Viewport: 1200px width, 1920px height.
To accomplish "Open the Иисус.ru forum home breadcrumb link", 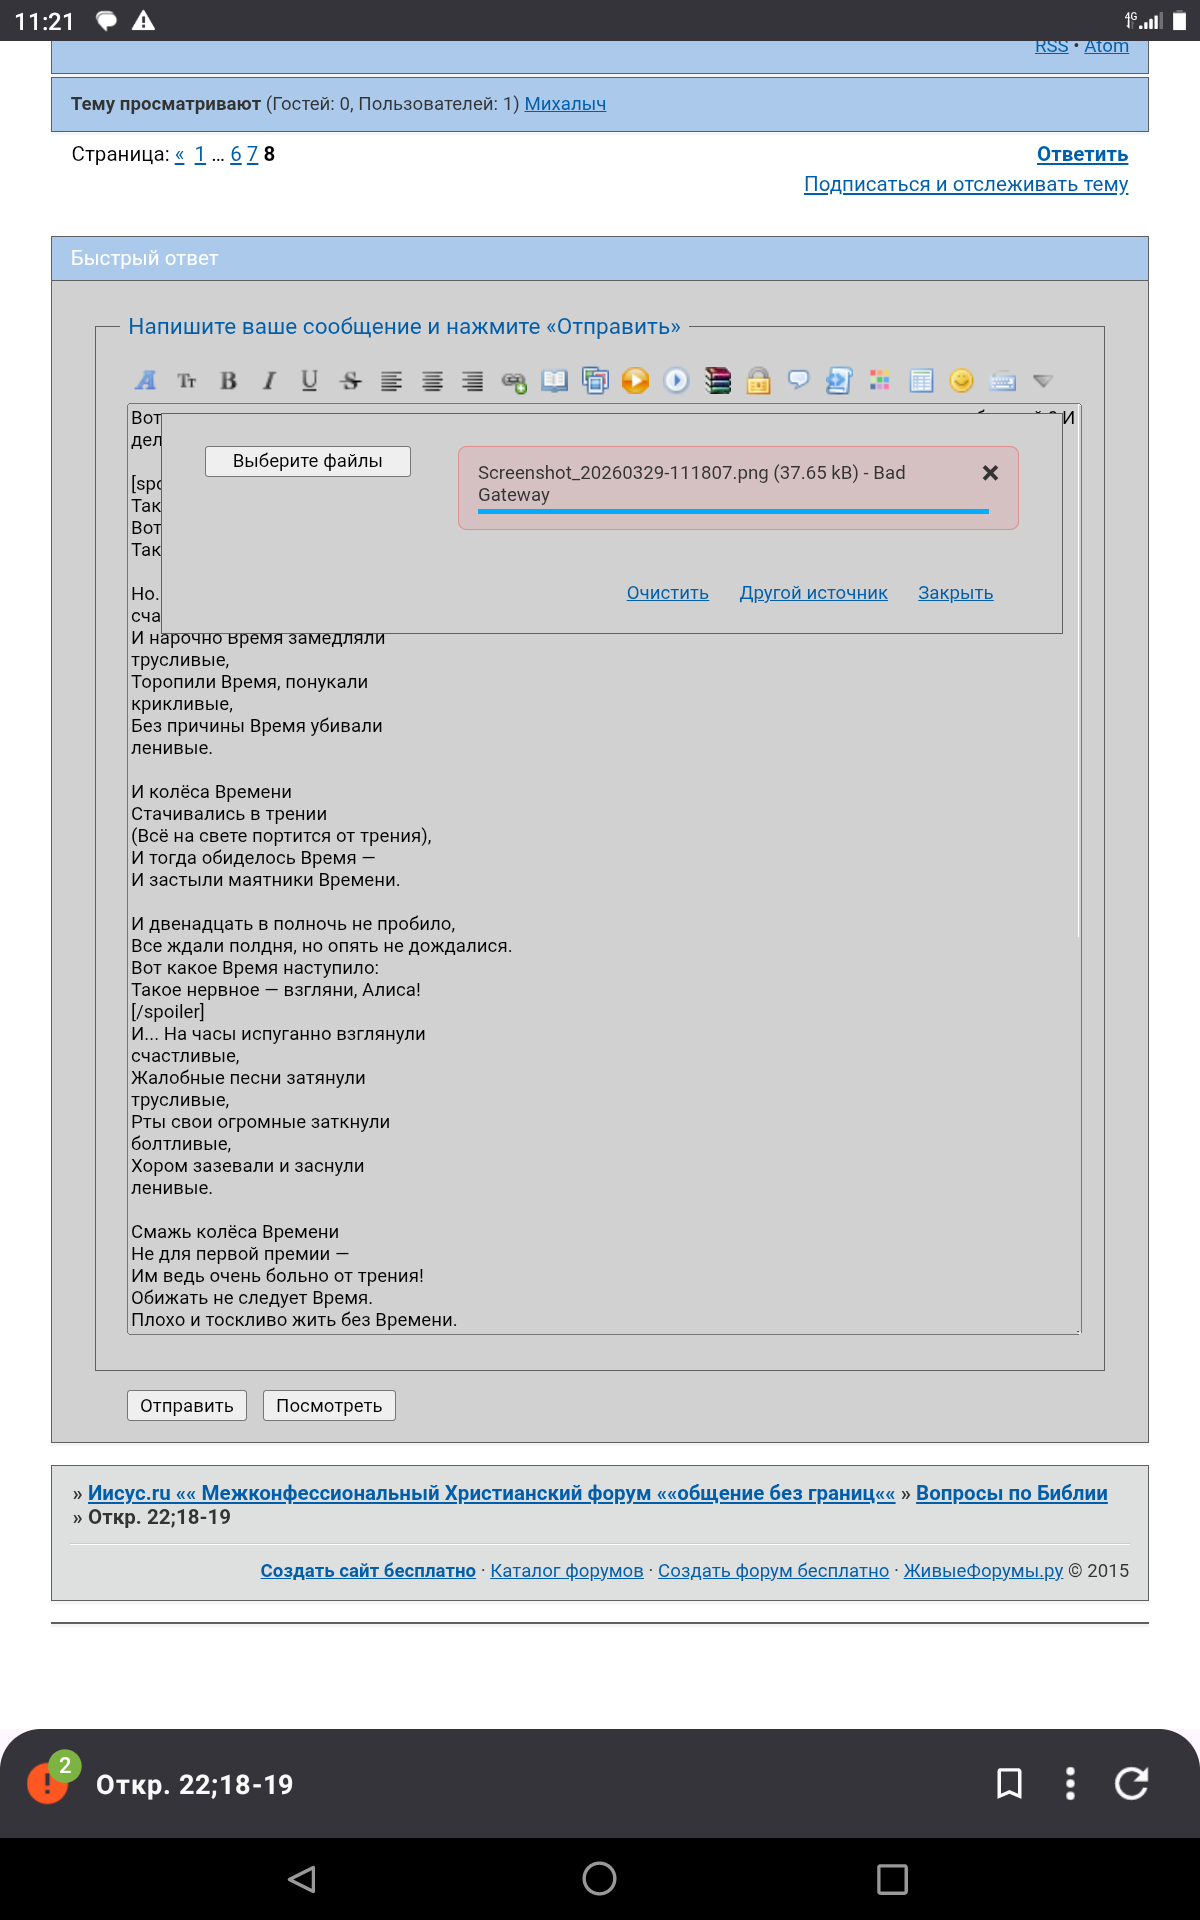I will [x=491, y=1493].
